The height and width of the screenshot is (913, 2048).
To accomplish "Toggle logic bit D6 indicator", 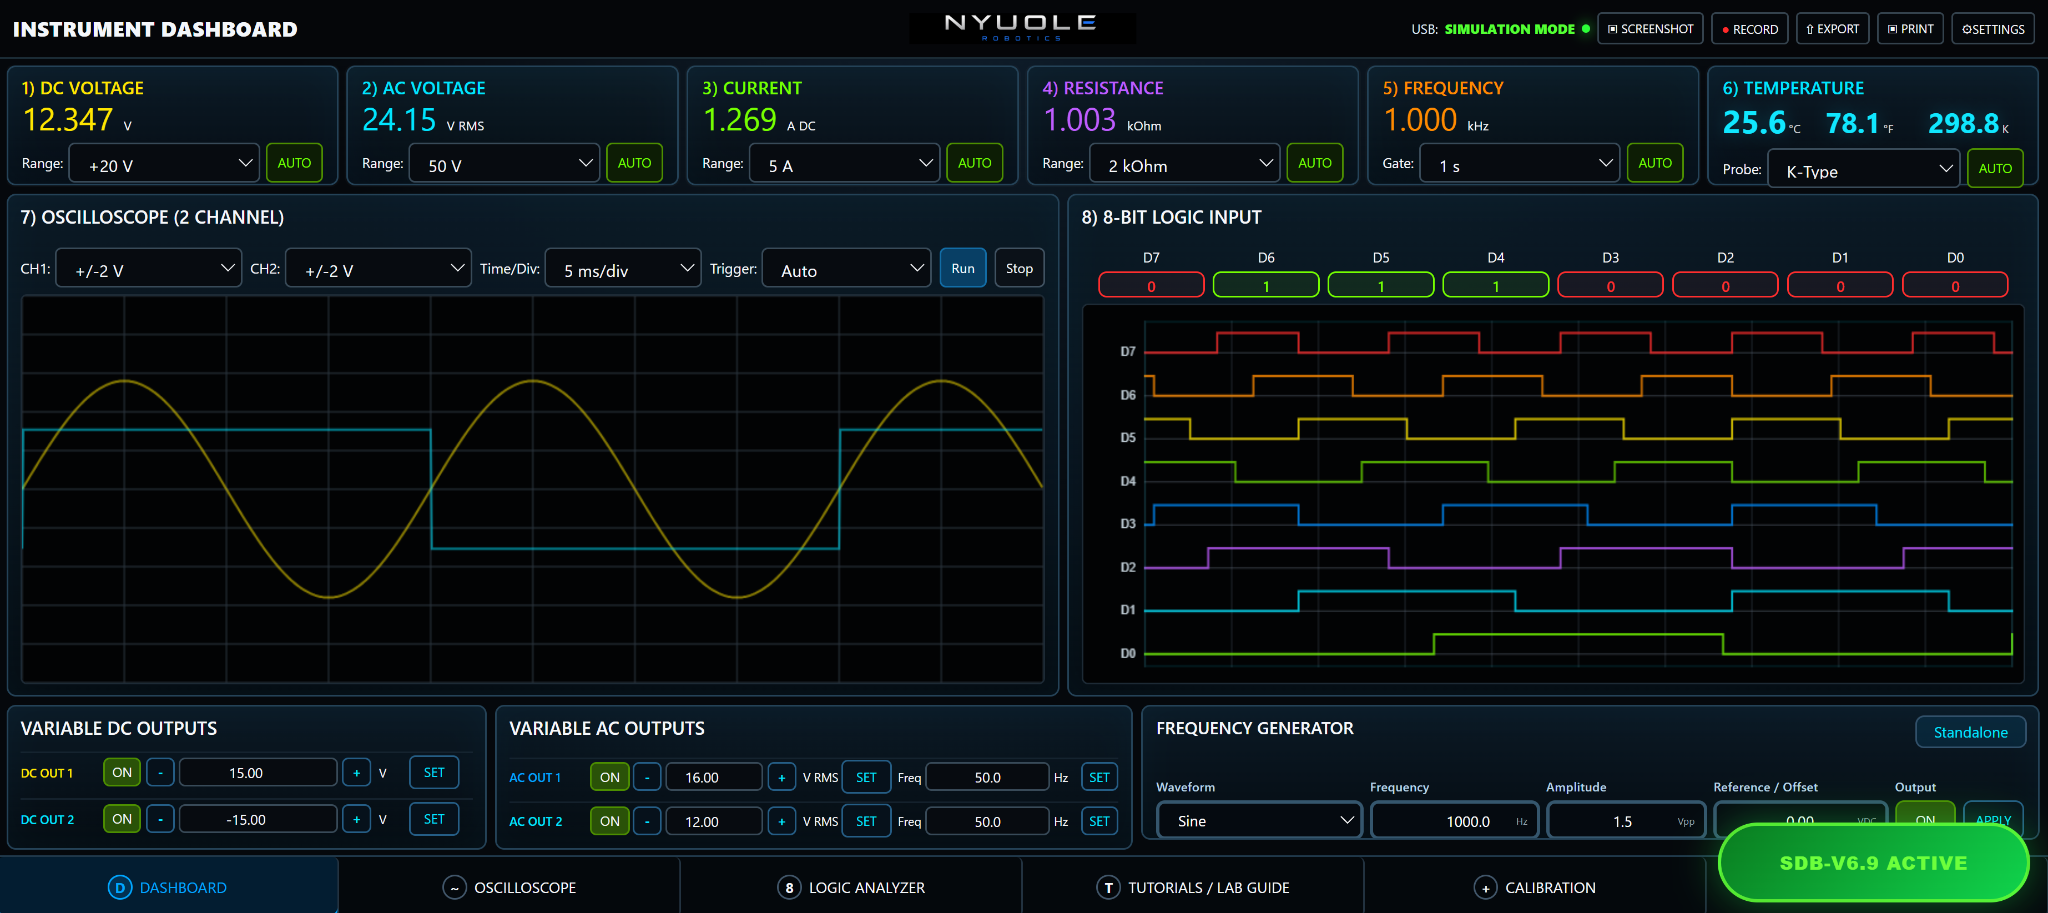I will pyautogui.click(x=1266, y=286).
